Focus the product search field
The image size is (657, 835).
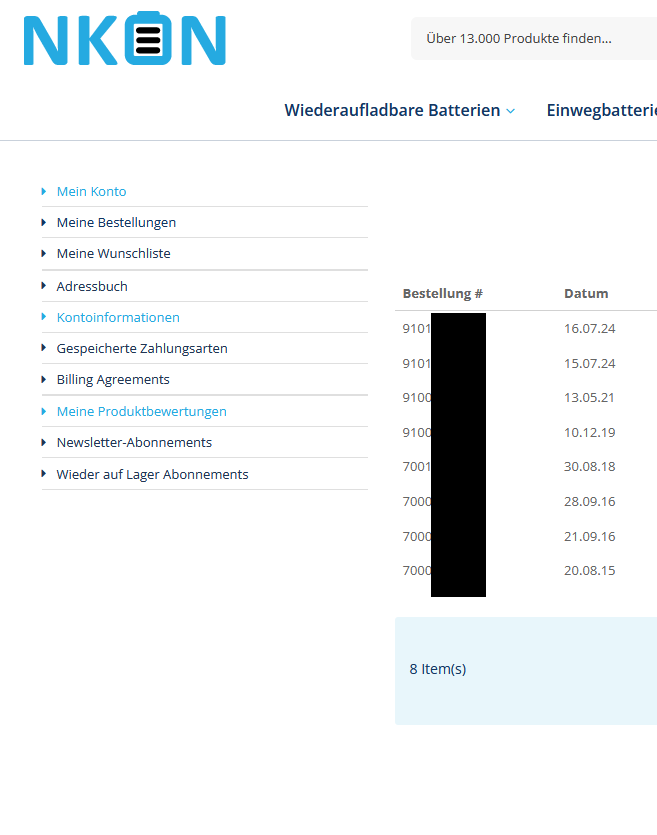(x=530, y=39)
